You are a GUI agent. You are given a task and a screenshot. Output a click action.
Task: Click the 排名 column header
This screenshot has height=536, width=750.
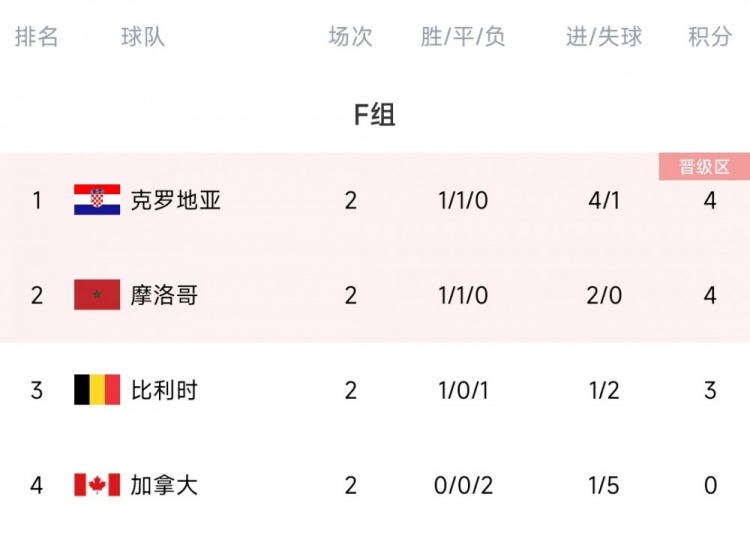[36, 37]
